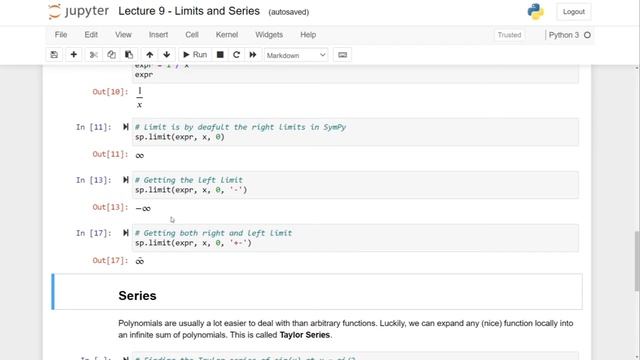Click the run icon beside In [17]
Image resolution: width=640 pixels, height=360 pixels.
(125, 233)
